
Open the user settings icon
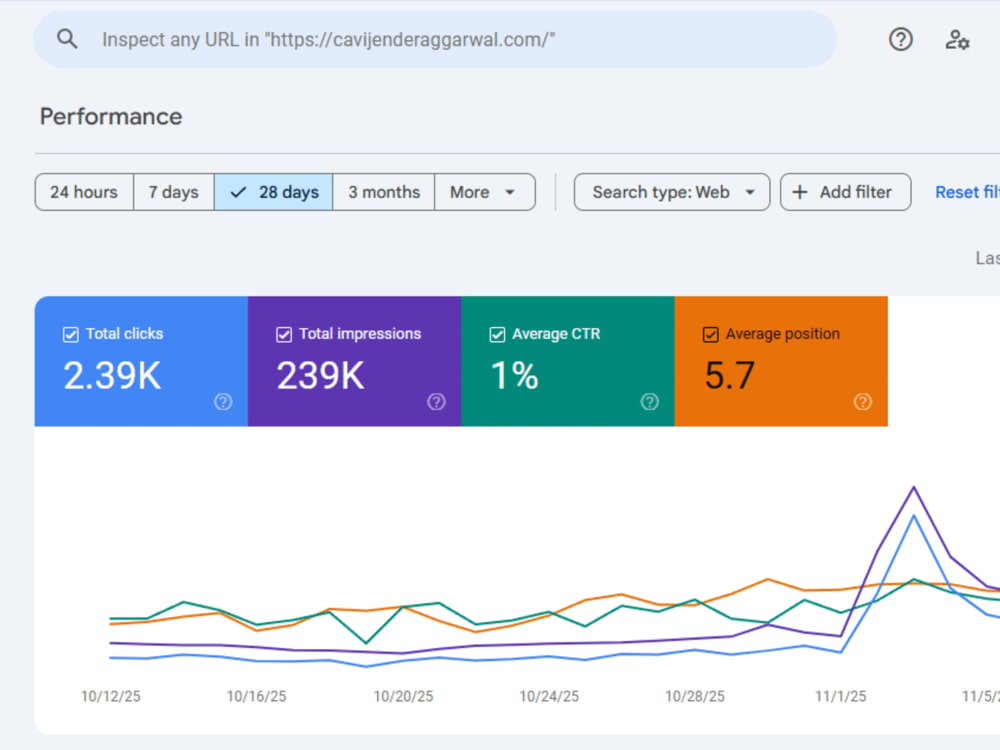point(957,40)
